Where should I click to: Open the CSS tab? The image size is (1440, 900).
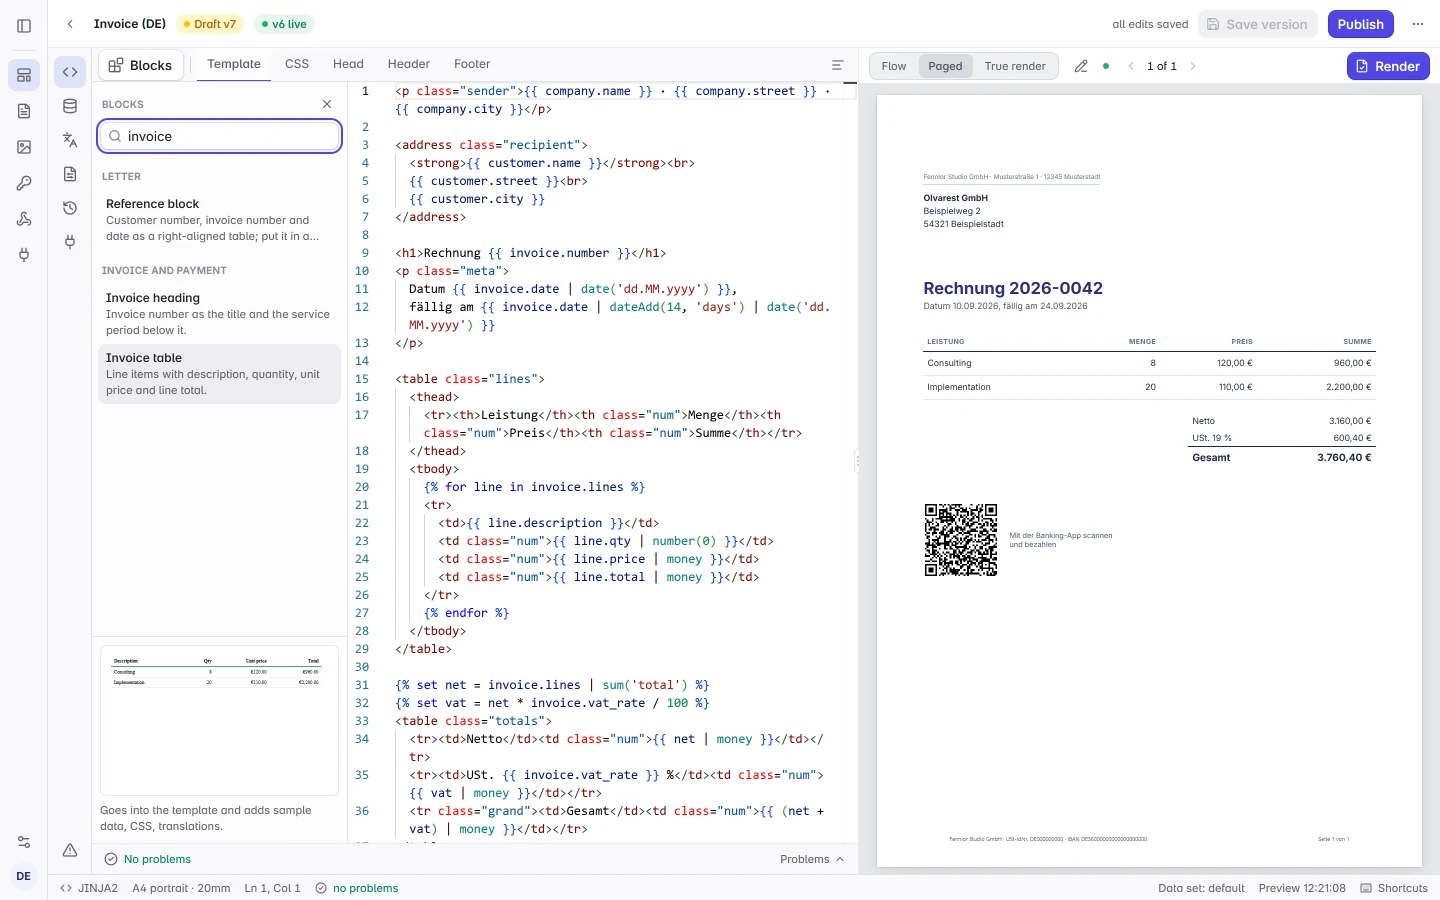(x=297, y=64)
